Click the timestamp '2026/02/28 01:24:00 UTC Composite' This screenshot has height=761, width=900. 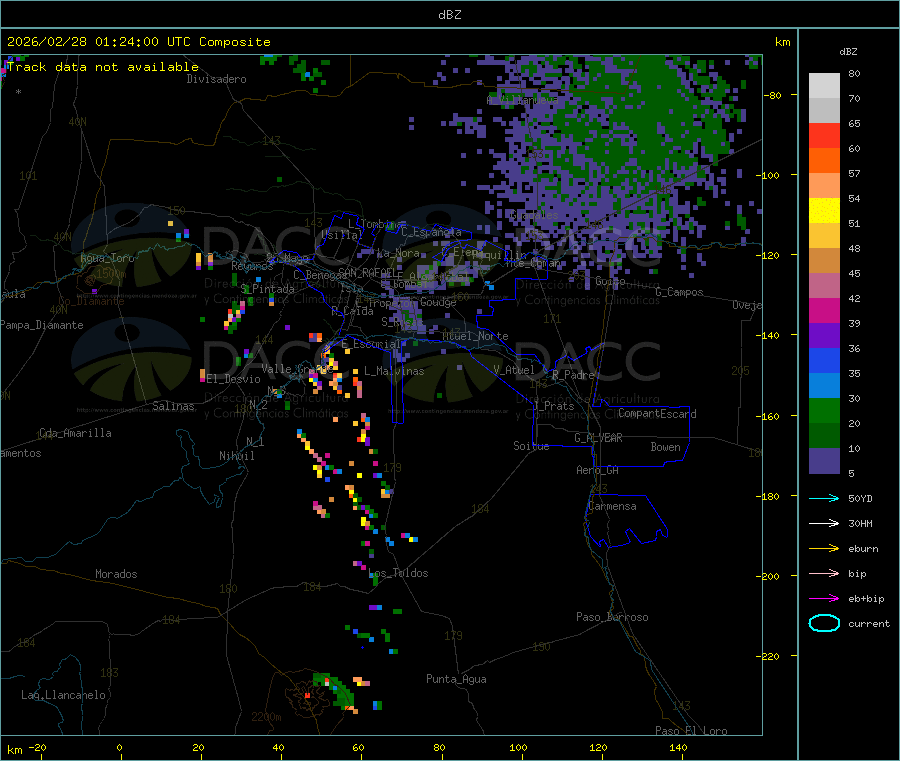coord(138,42)
